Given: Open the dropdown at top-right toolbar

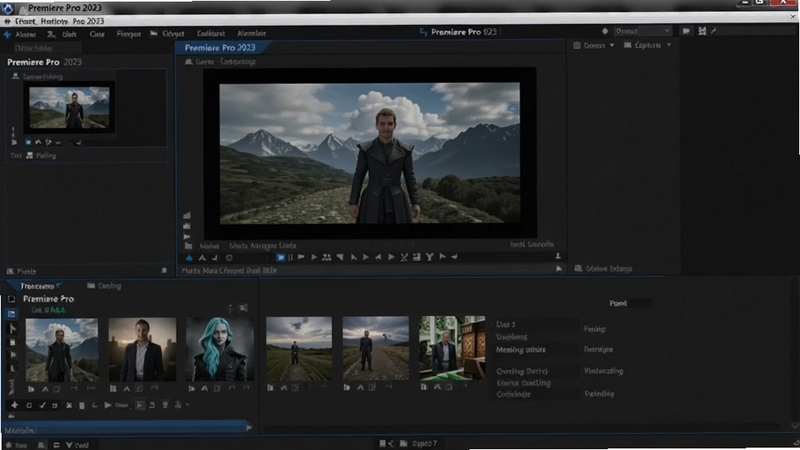Looking at the screenshot, I should [642, 31].
